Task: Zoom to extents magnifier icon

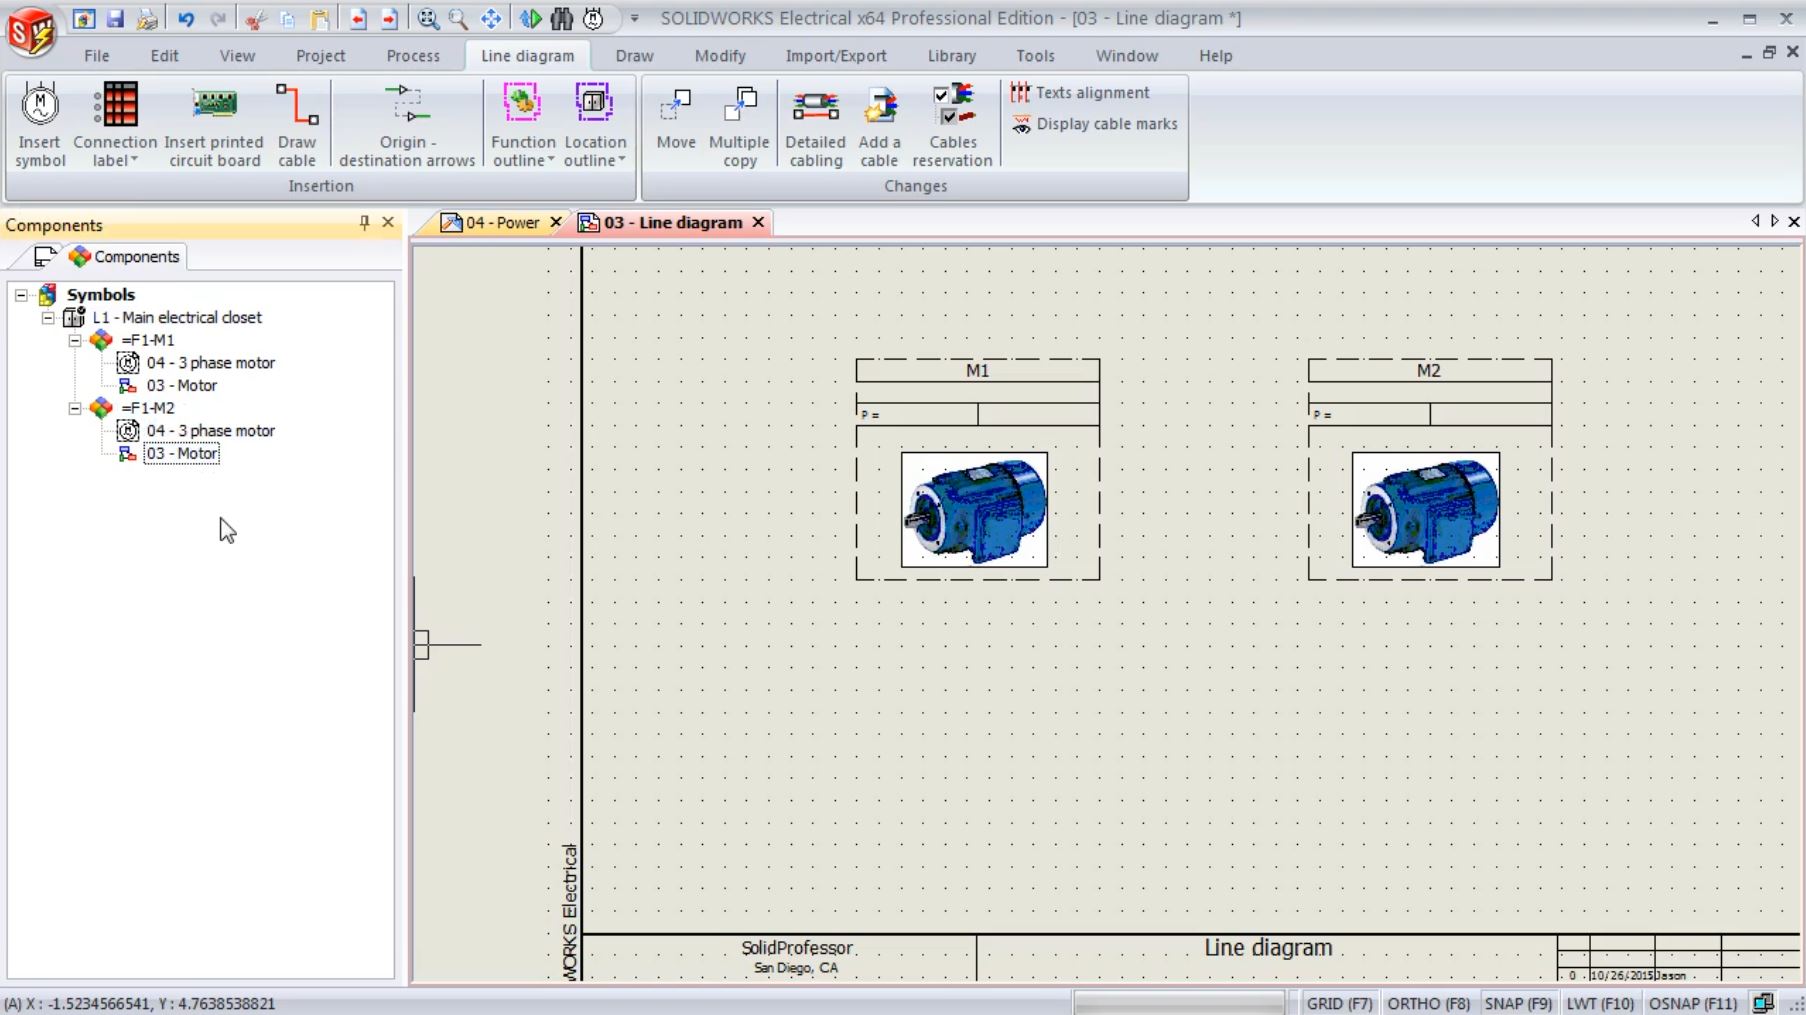Action: [x=428, y=19]
